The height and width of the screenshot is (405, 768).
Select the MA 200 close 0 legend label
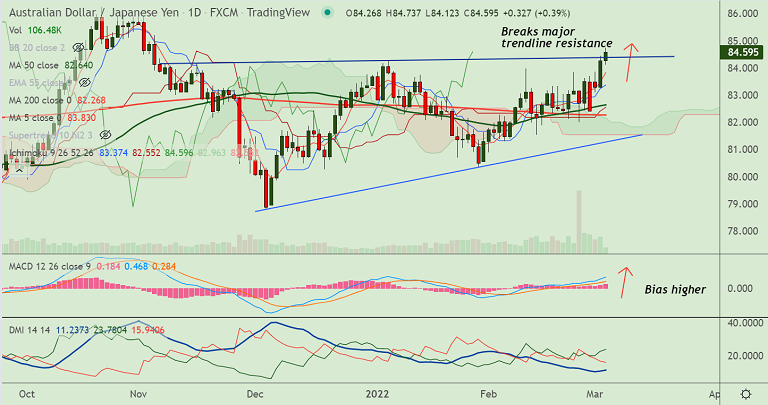point(40,100)
